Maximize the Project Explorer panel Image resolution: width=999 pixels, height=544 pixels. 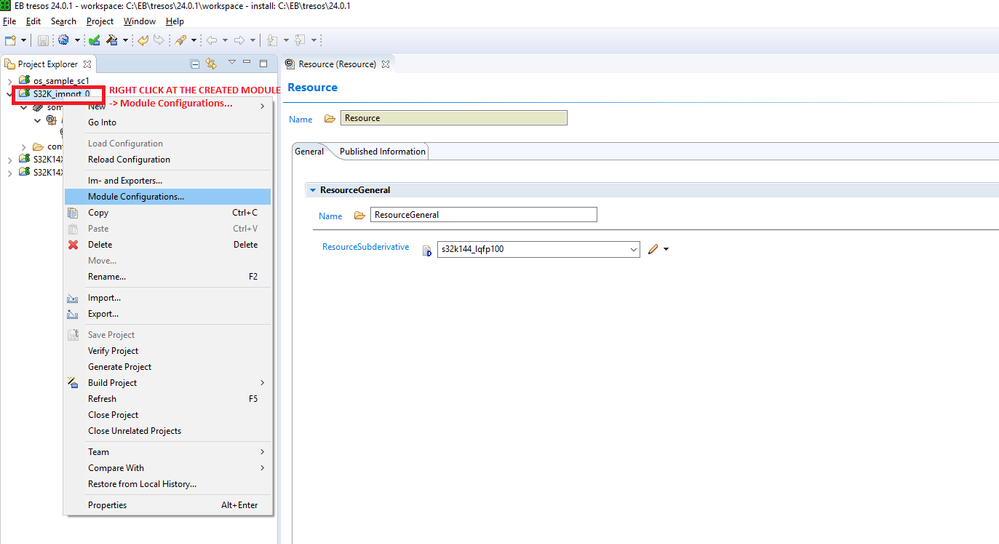263,63
